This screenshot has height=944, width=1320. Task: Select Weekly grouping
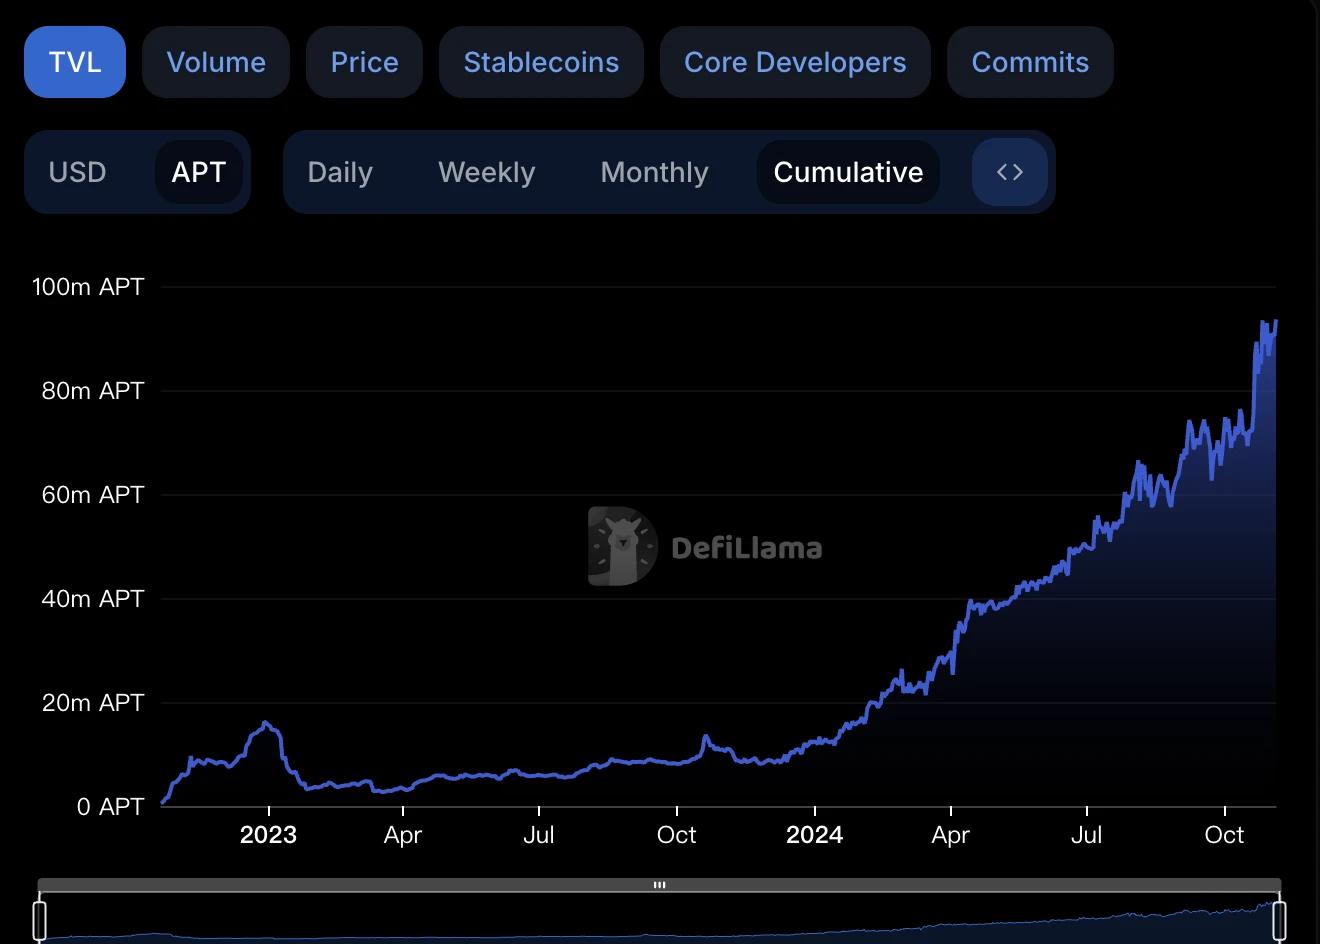point(486,172)
